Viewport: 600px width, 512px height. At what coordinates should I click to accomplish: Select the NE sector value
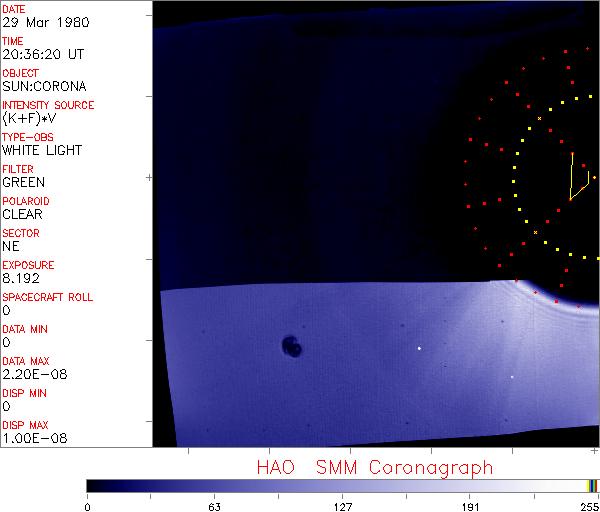11,247
